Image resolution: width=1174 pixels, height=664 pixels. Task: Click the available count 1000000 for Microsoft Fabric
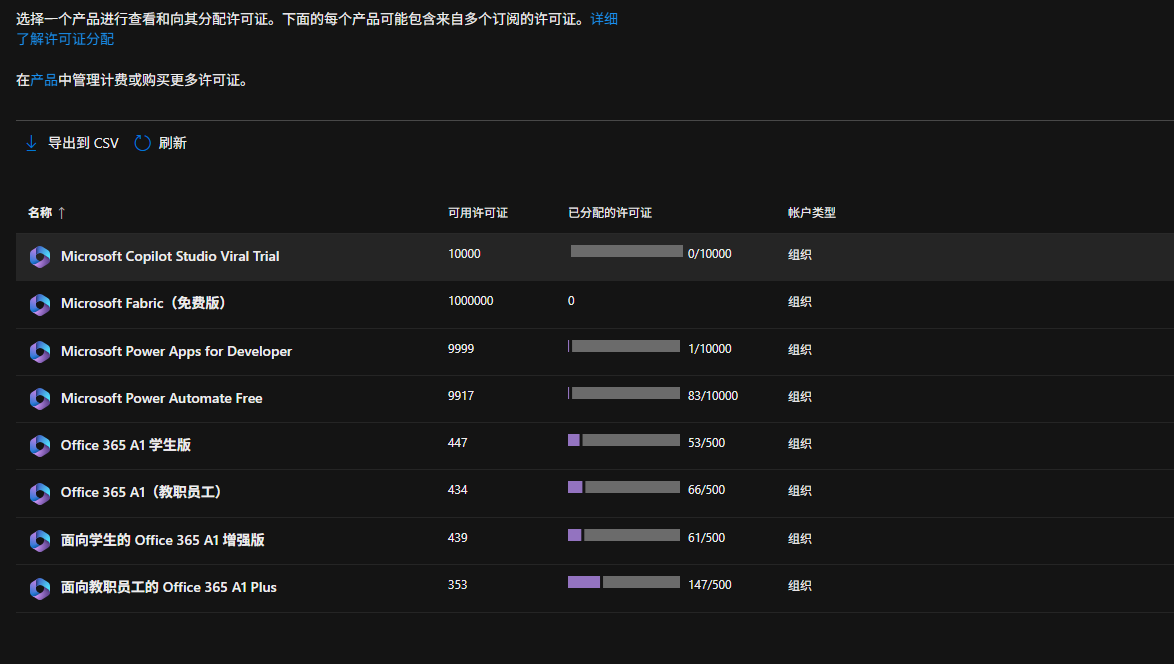[x=471, y=301]
